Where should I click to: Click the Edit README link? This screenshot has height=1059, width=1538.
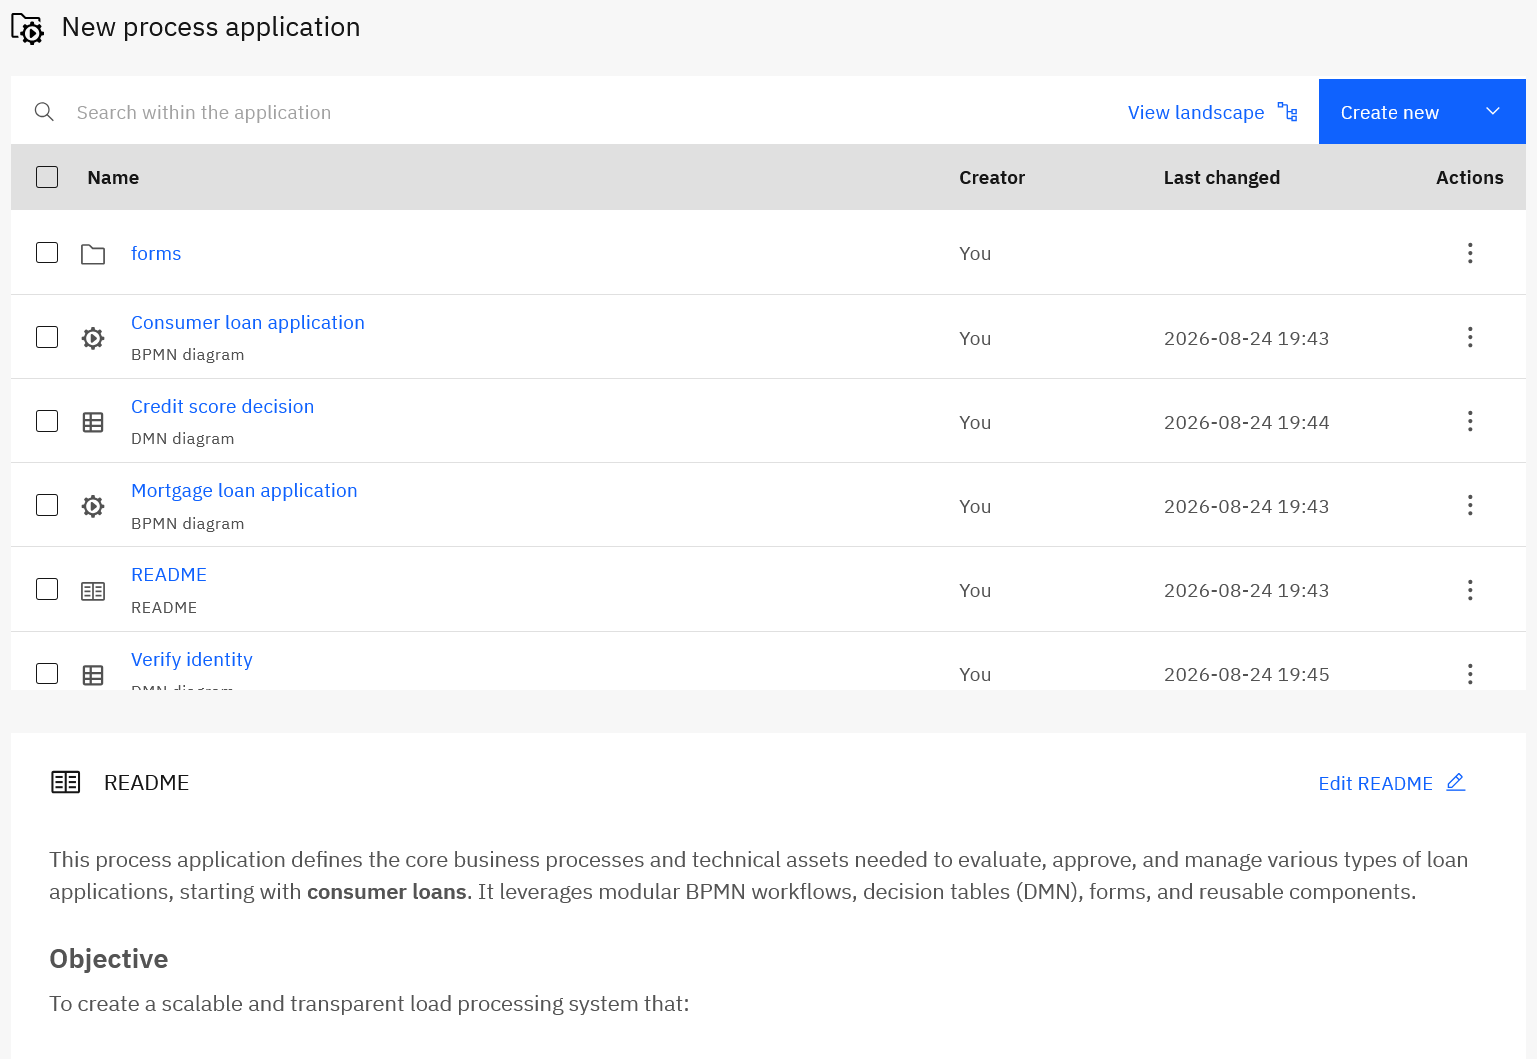tap(1375, 783)
